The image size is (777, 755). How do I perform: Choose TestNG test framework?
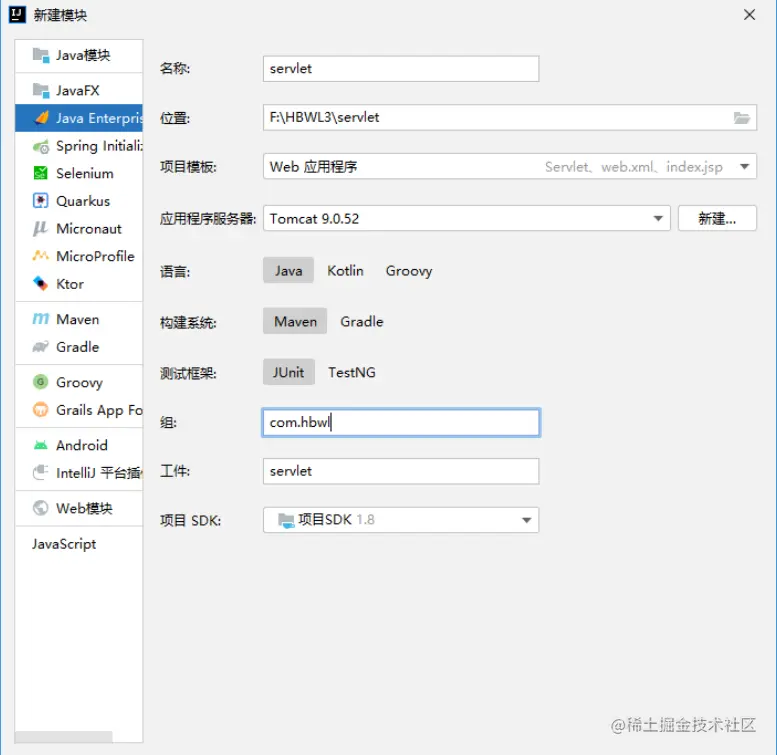point(352,372)
